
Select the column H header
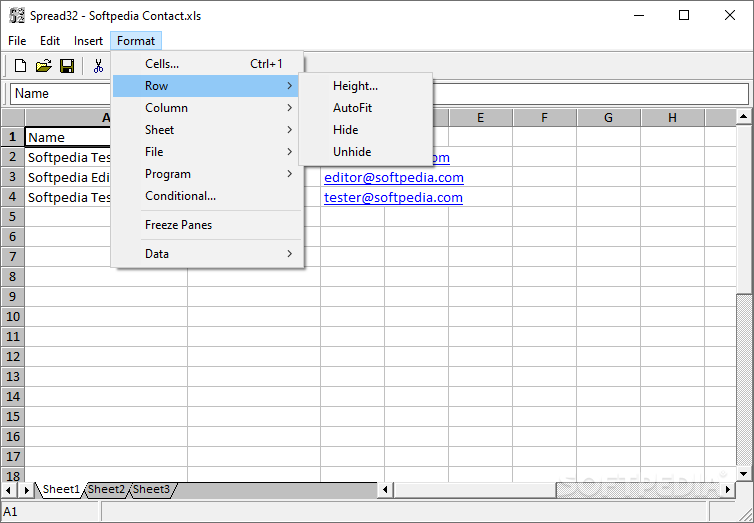(672, 118)
